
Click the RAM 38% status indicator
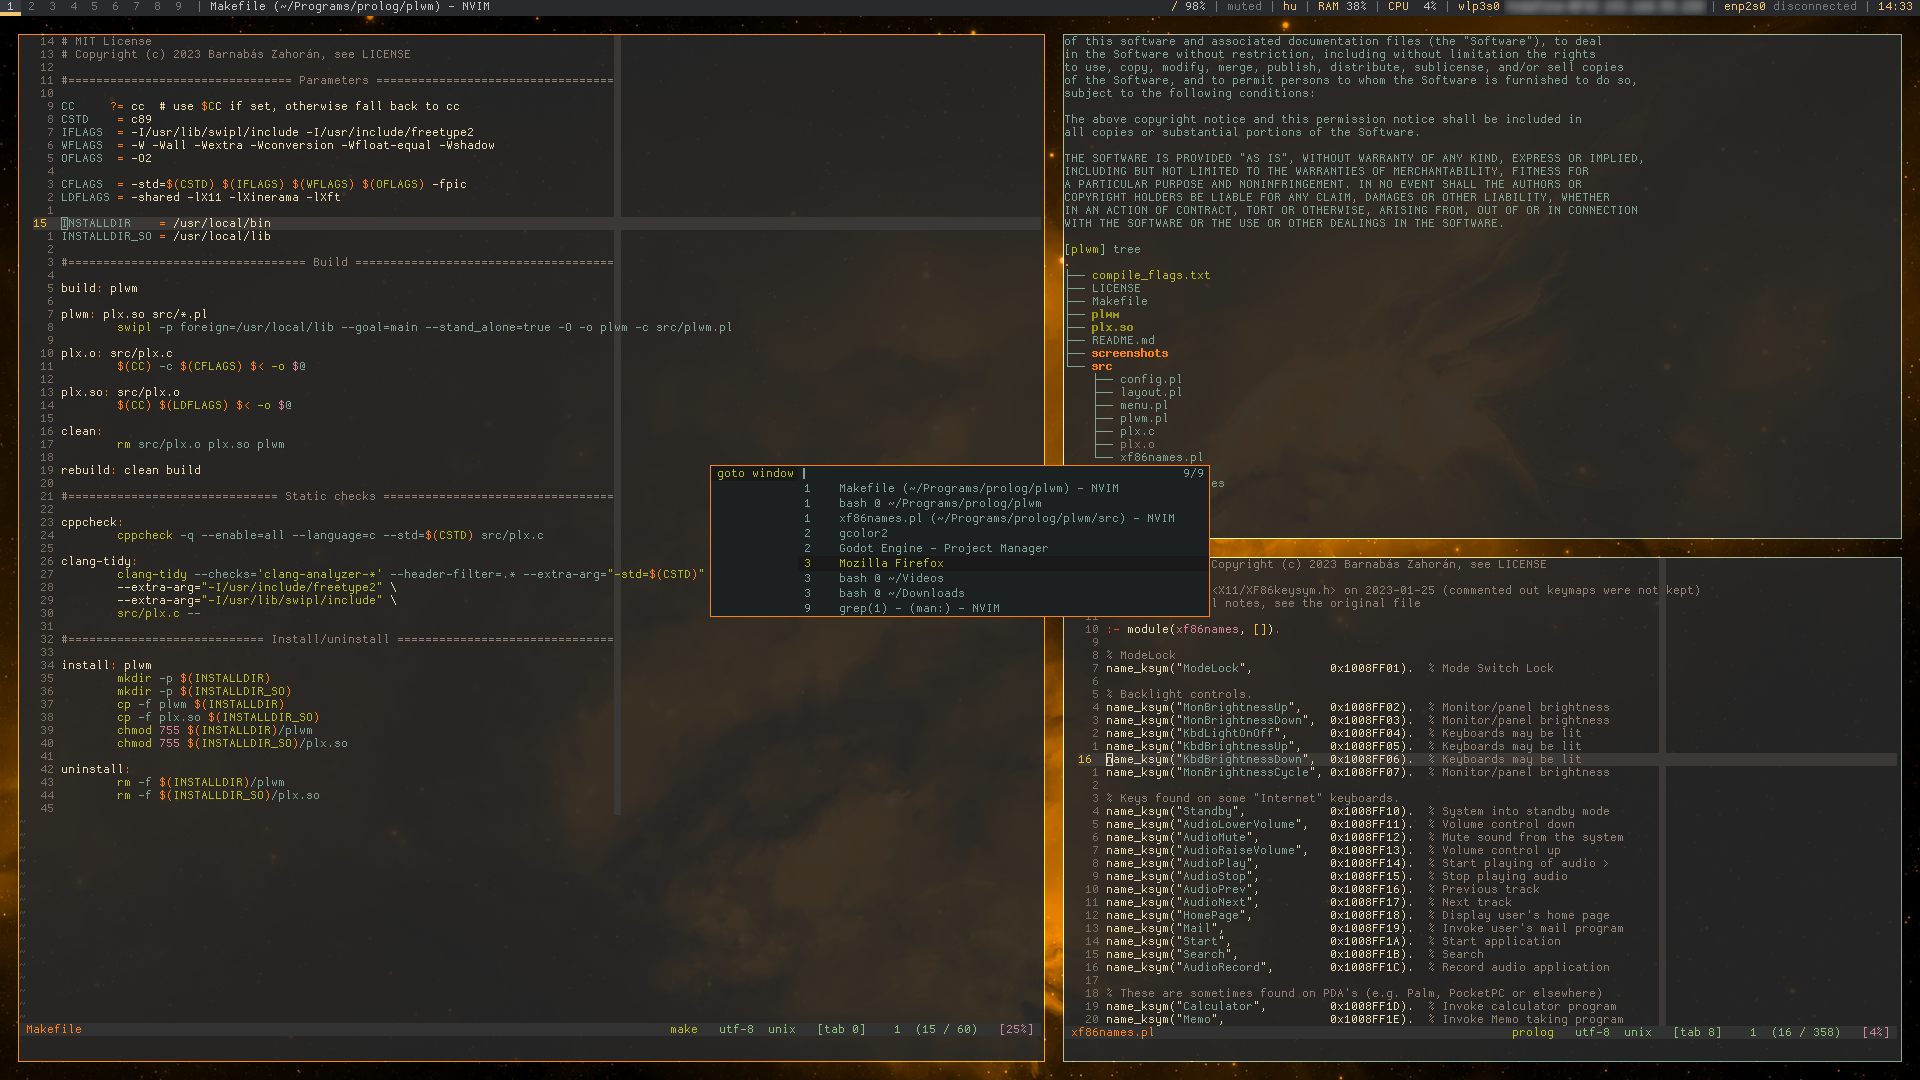click(1342, 6)
